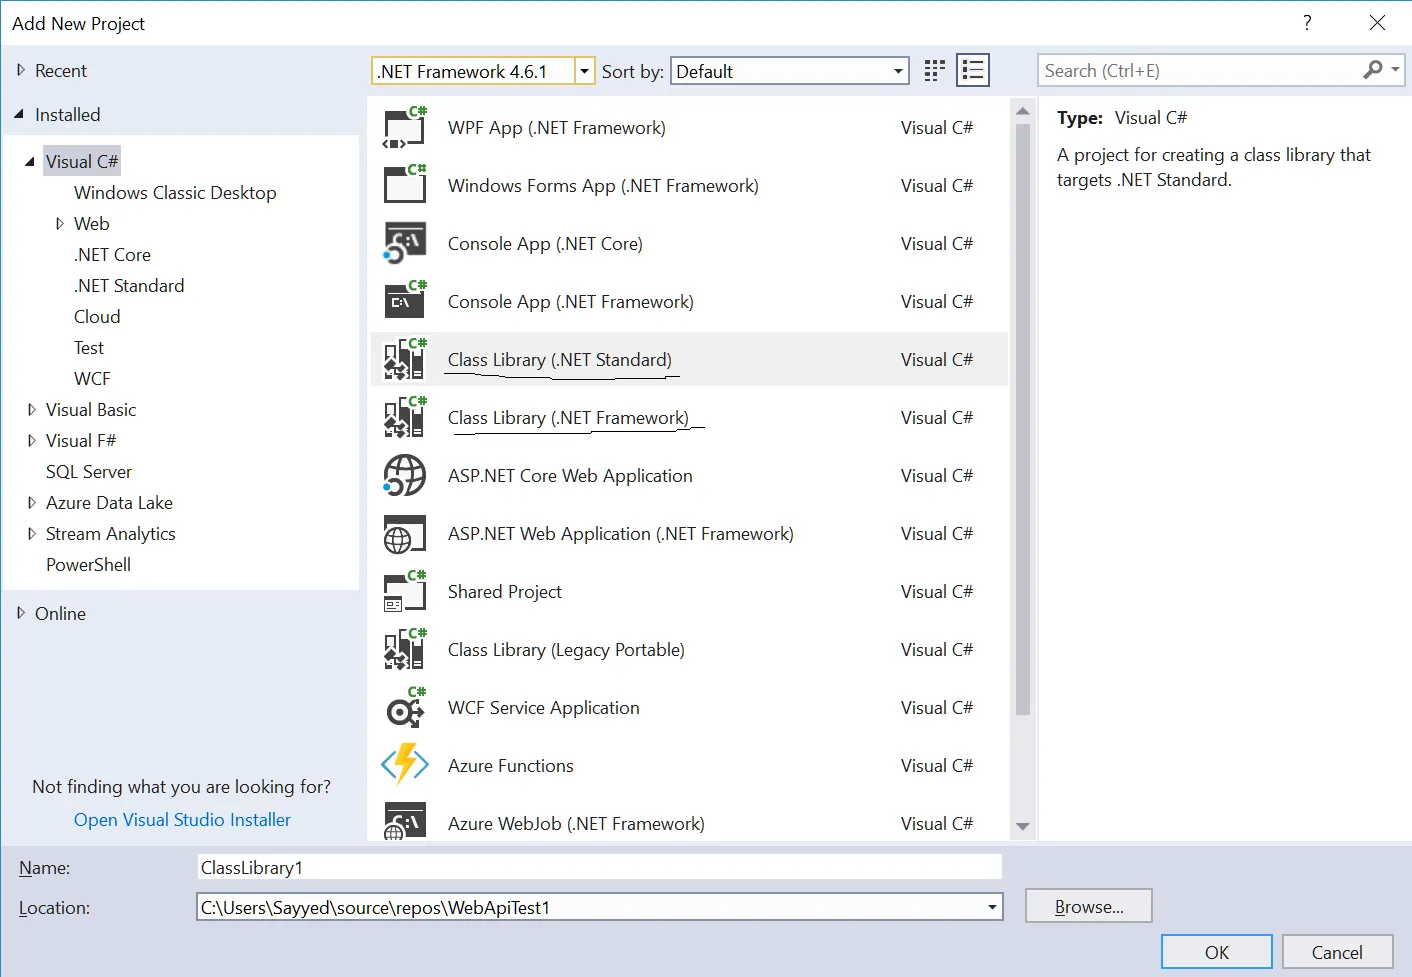This screenshot has width=1412, height=977.
Task: Expand the Visual Basic node
Action: [32, 410]
